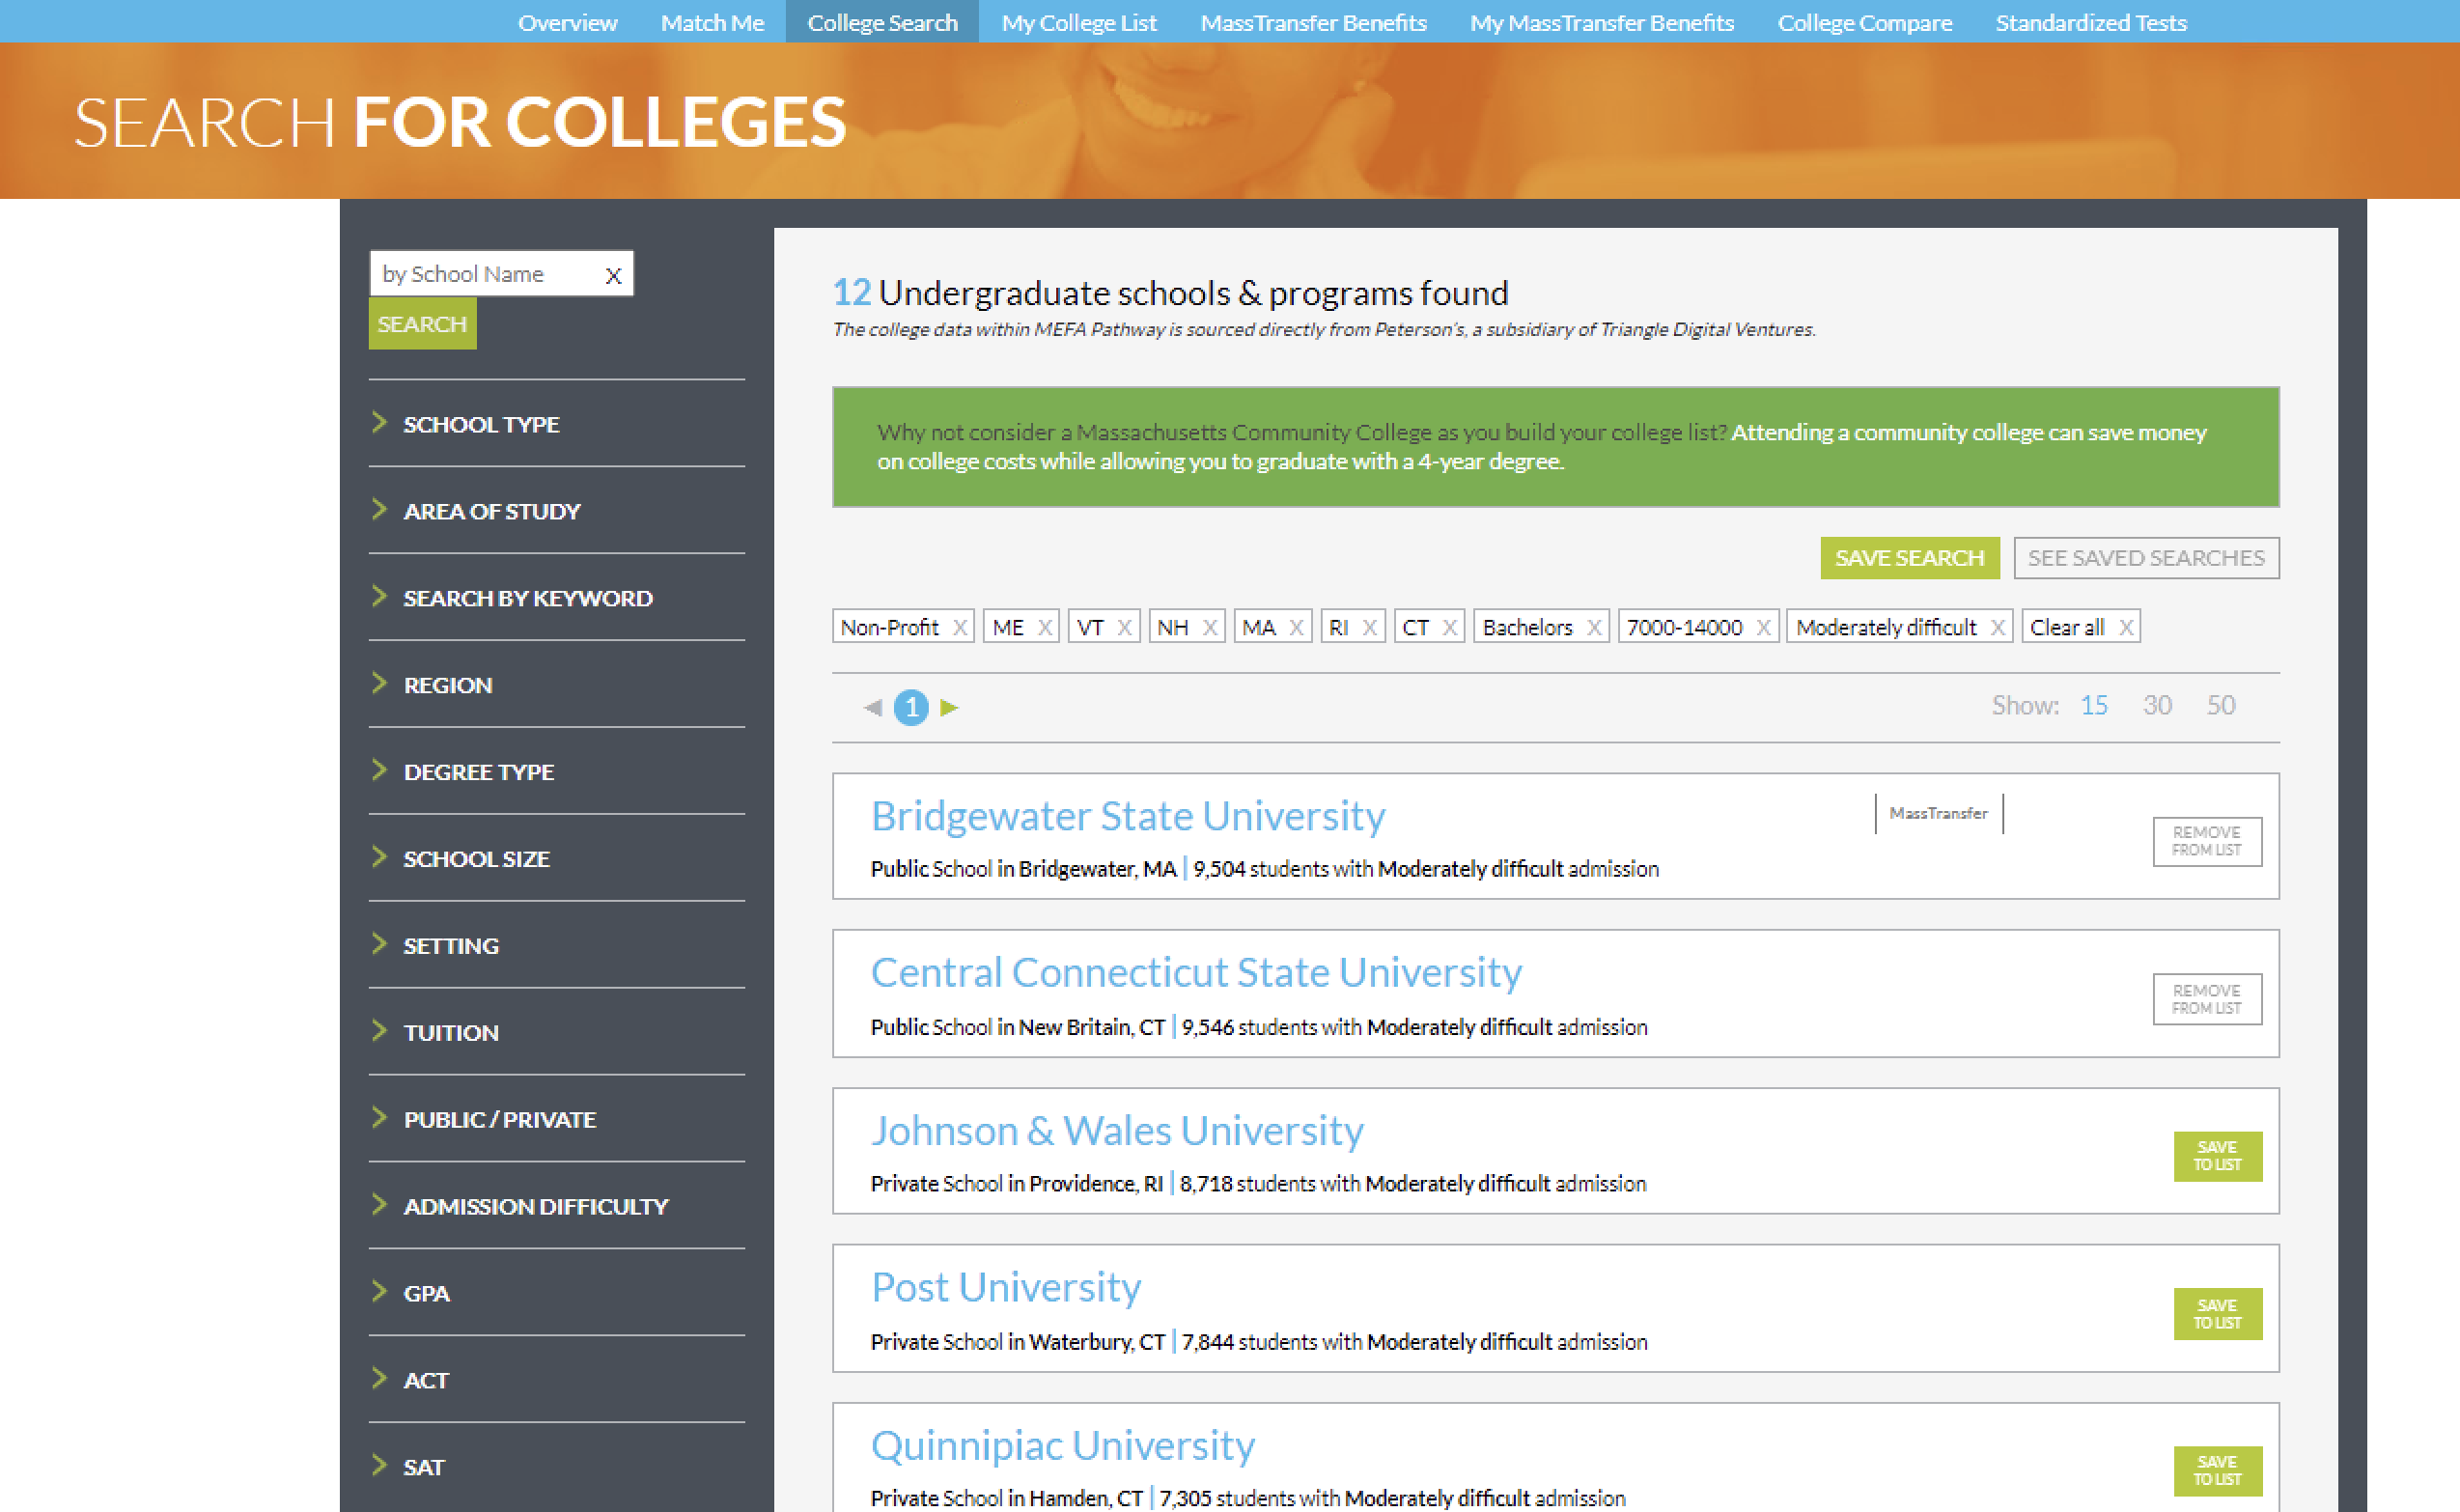This screenshot has width=2460, height=1512.
Task: Go to previous results page arrow
Action: [x=872, y=707]
